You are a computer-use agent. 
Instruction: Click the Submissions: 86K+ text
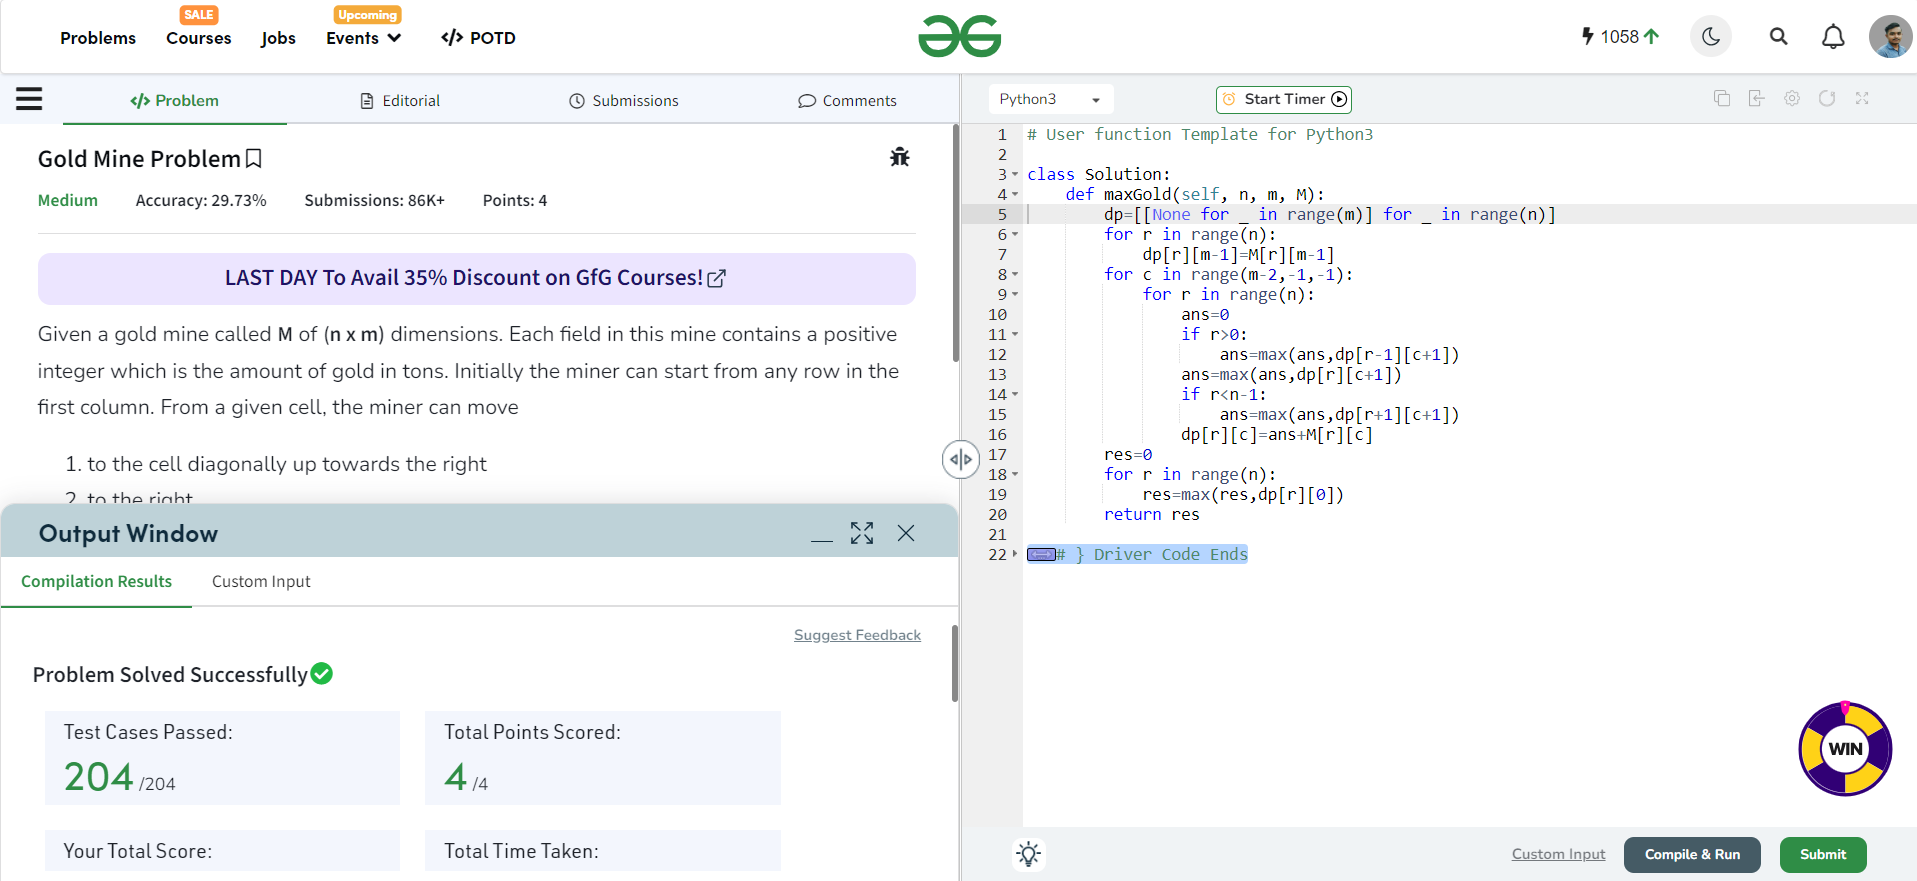(375, 200)
